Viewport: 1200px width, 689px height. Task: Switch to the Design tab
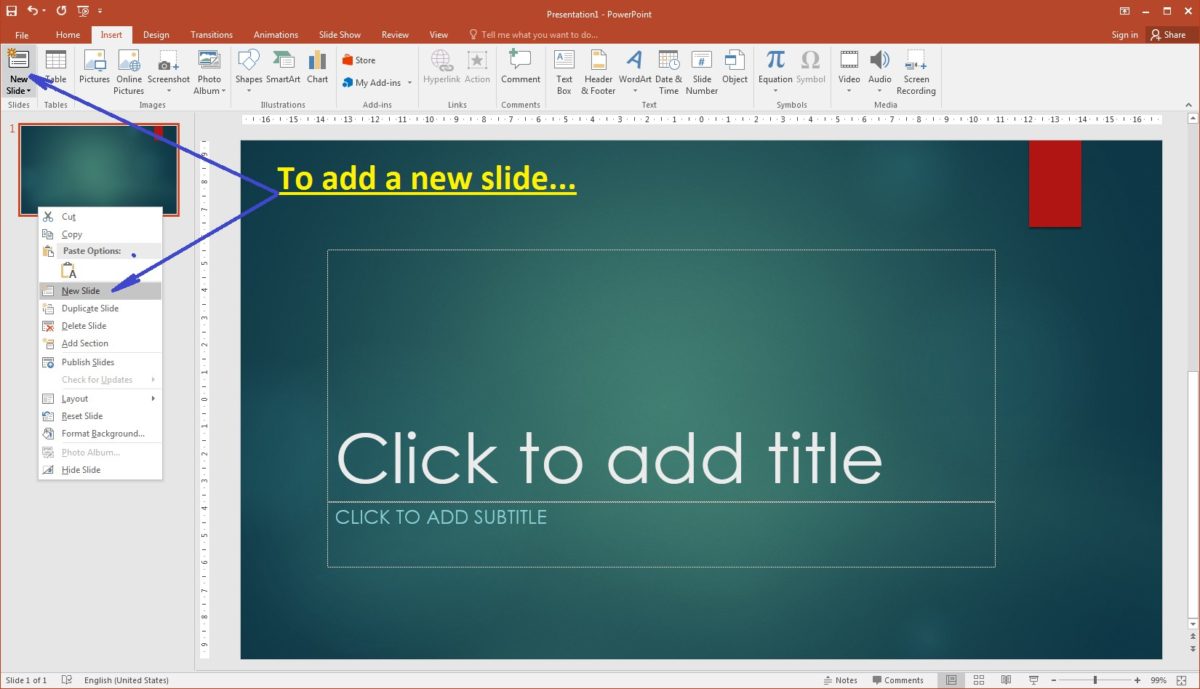click(156, 33)
